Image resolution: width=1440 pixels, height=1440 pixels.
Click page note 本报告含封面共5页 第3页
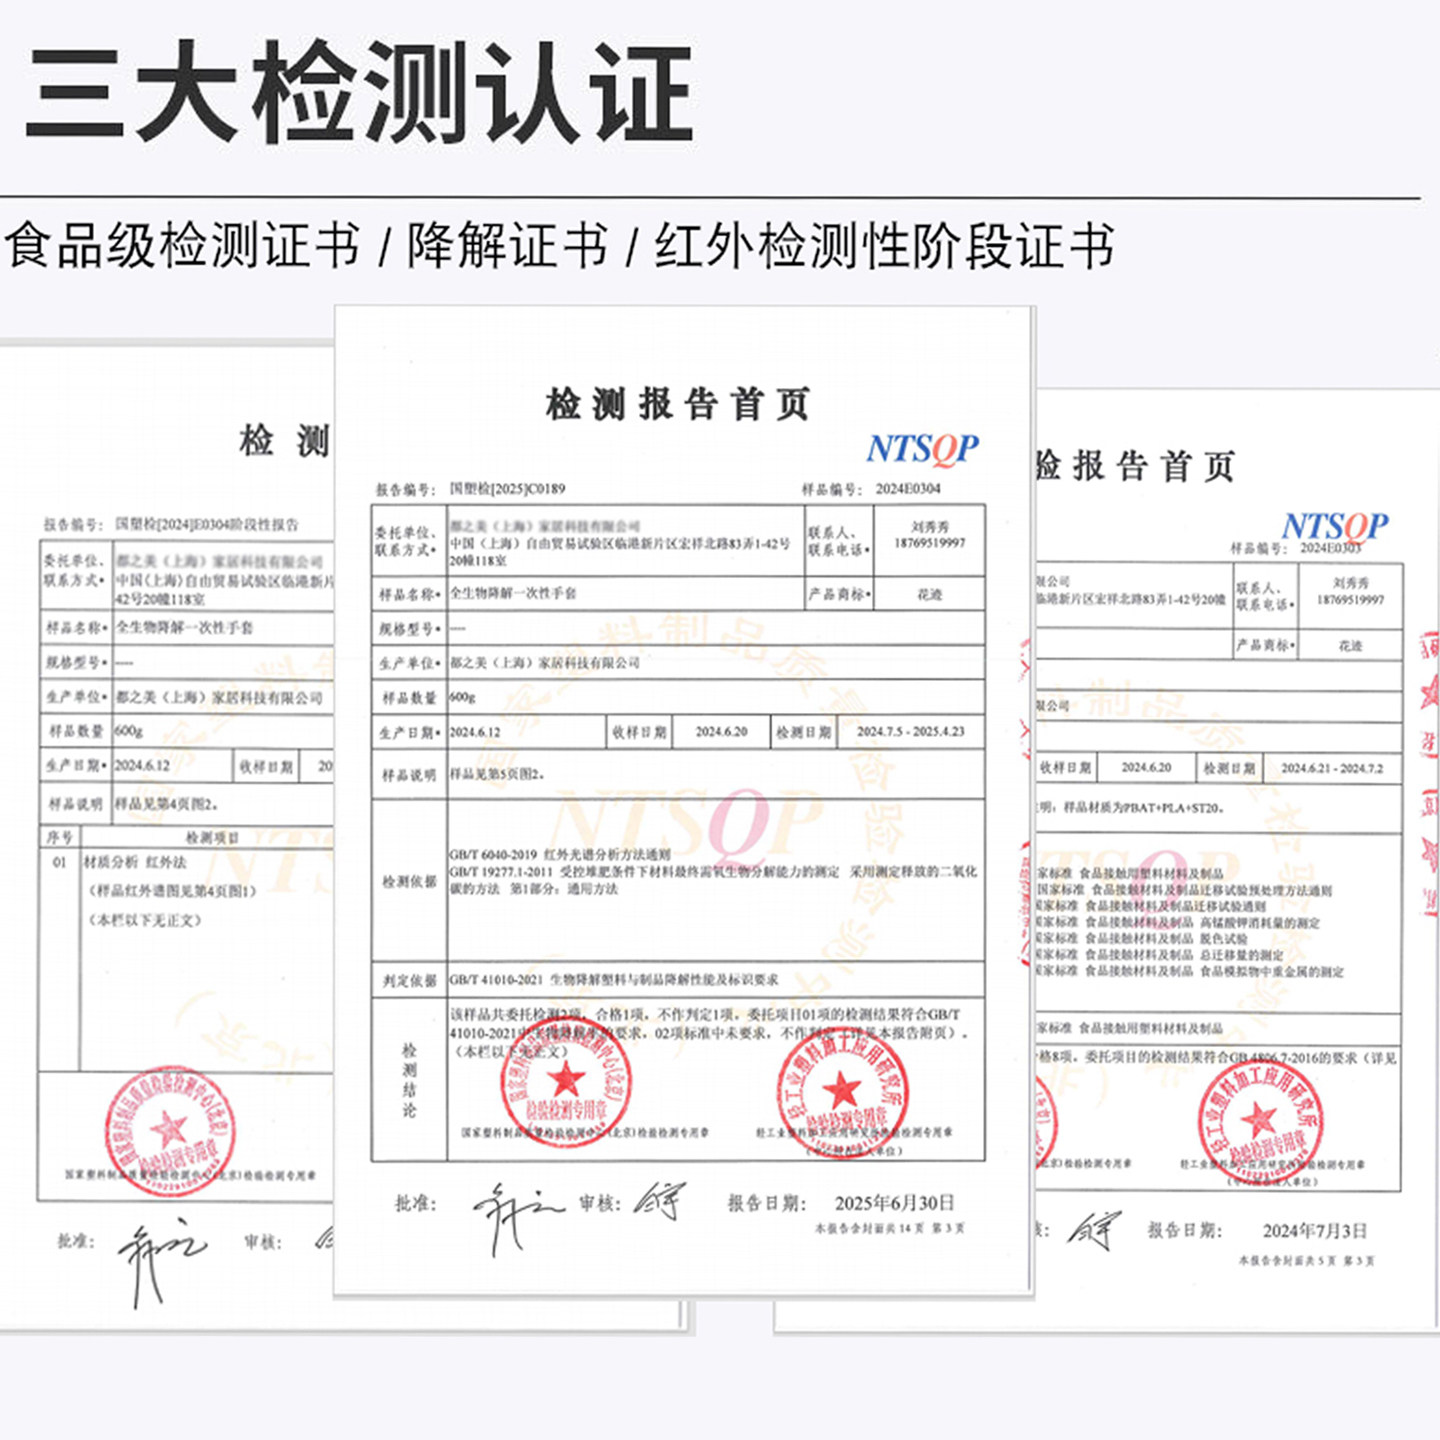[x=1306, y=1261]
